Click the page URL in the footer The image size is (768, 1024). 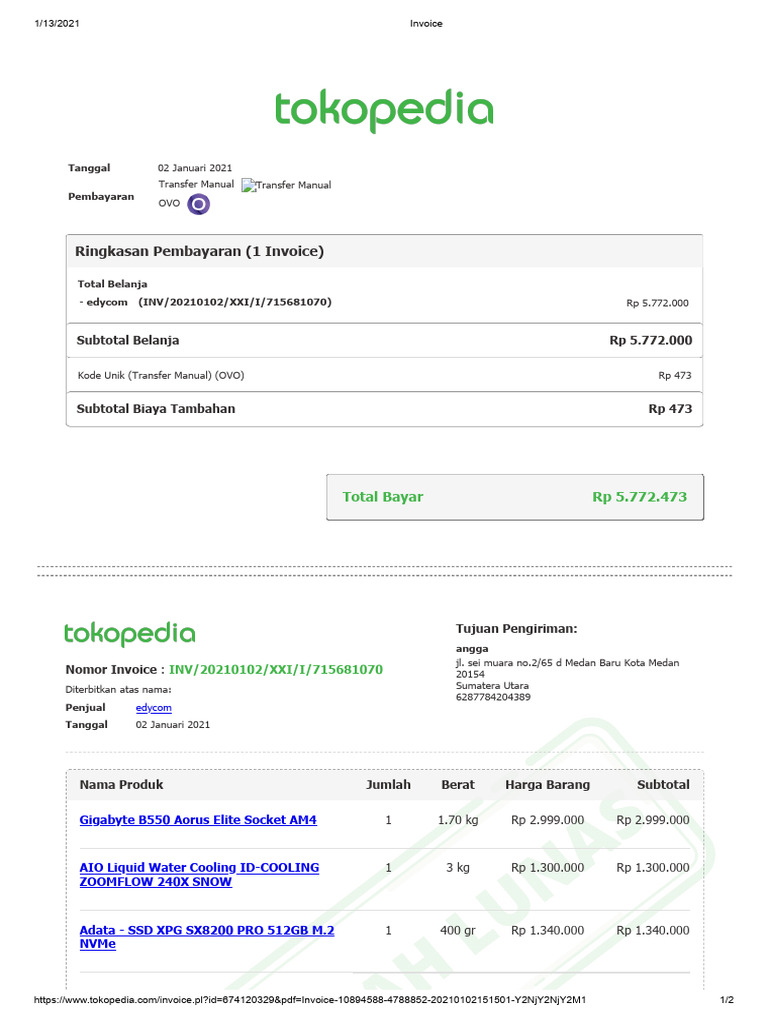(x=310, y=999)
